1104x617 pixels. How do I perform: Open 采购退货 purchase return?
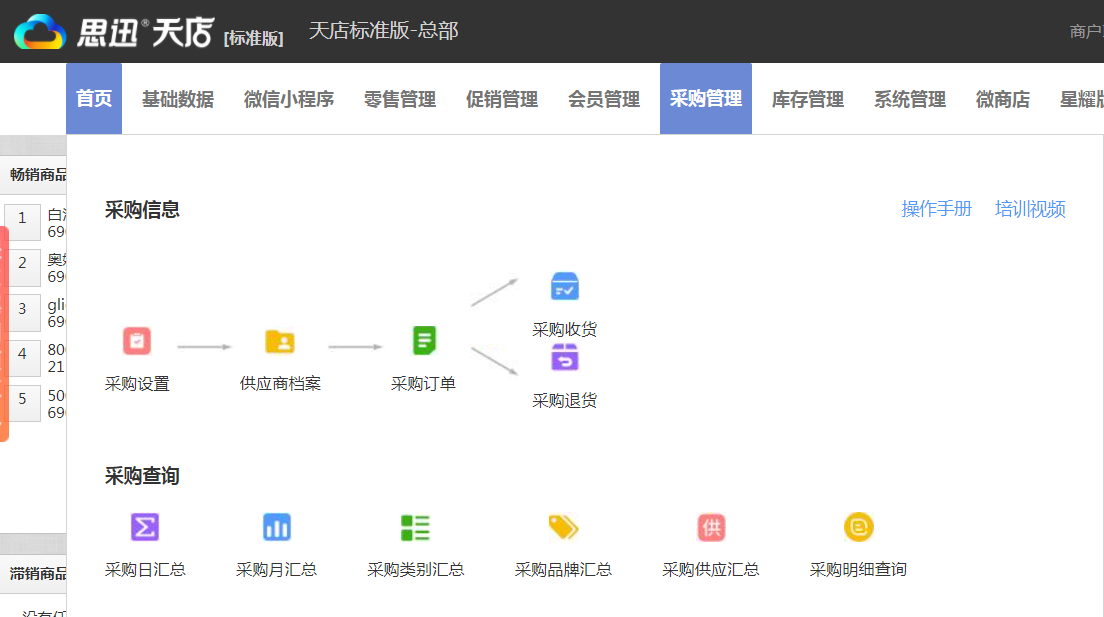(565, 357)
